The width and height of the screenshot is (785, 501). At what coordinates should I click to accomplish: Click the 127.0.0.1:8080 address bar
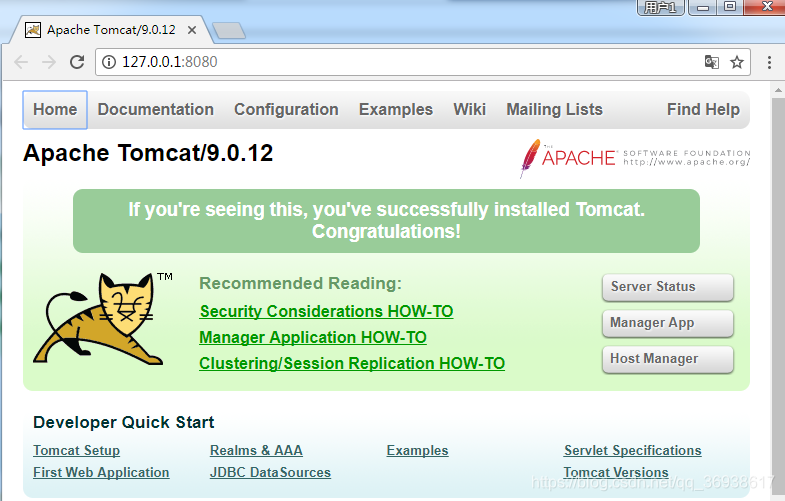(x=423, y=62)
